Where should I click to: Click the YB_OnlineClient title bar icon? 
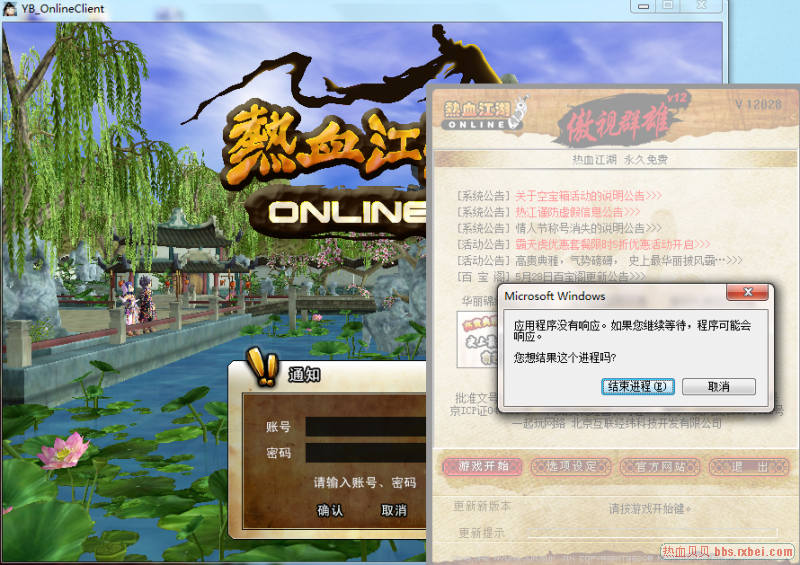[11, 9]
